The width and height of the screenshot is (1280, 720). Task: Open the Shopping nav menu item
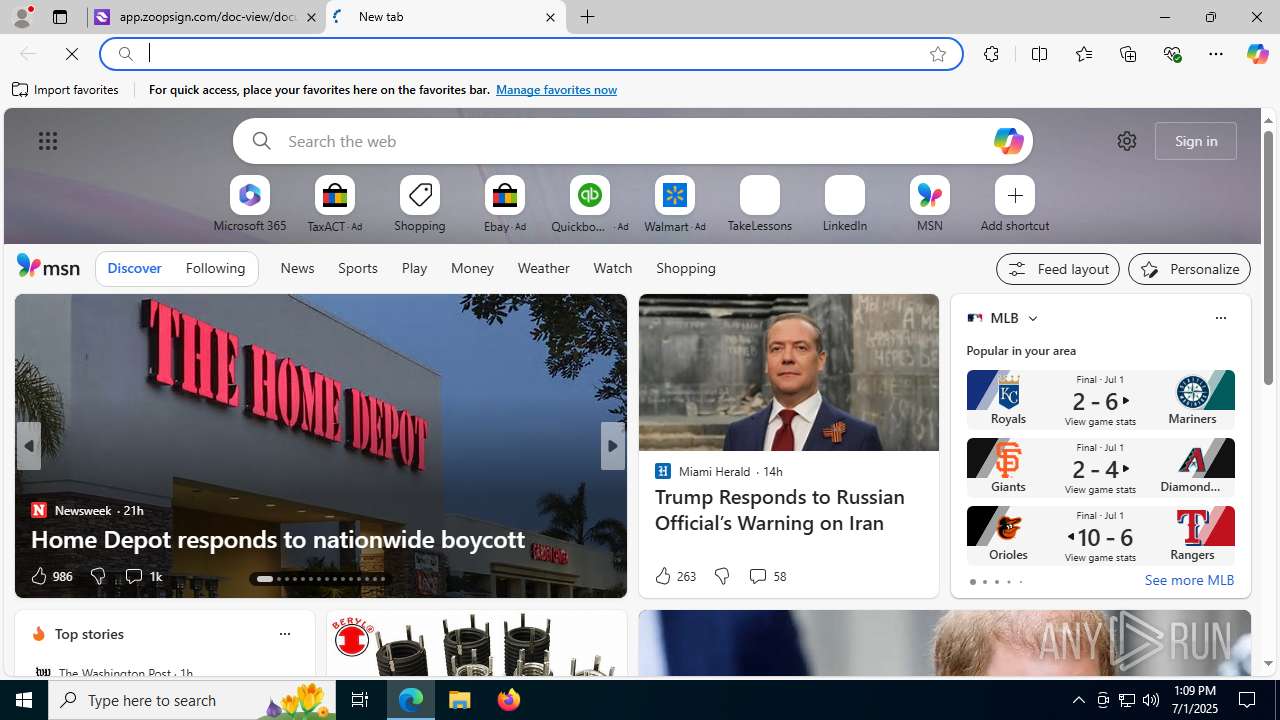[x=686, y=268]
